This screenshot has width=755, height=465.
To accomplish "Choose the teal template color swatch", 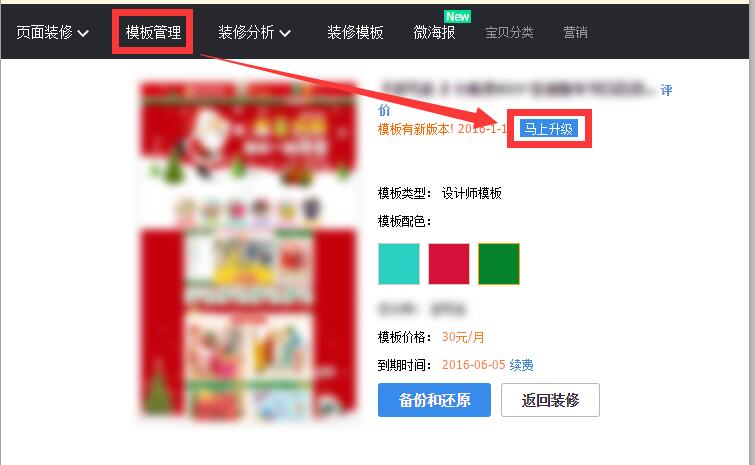I will pos(399,264).
